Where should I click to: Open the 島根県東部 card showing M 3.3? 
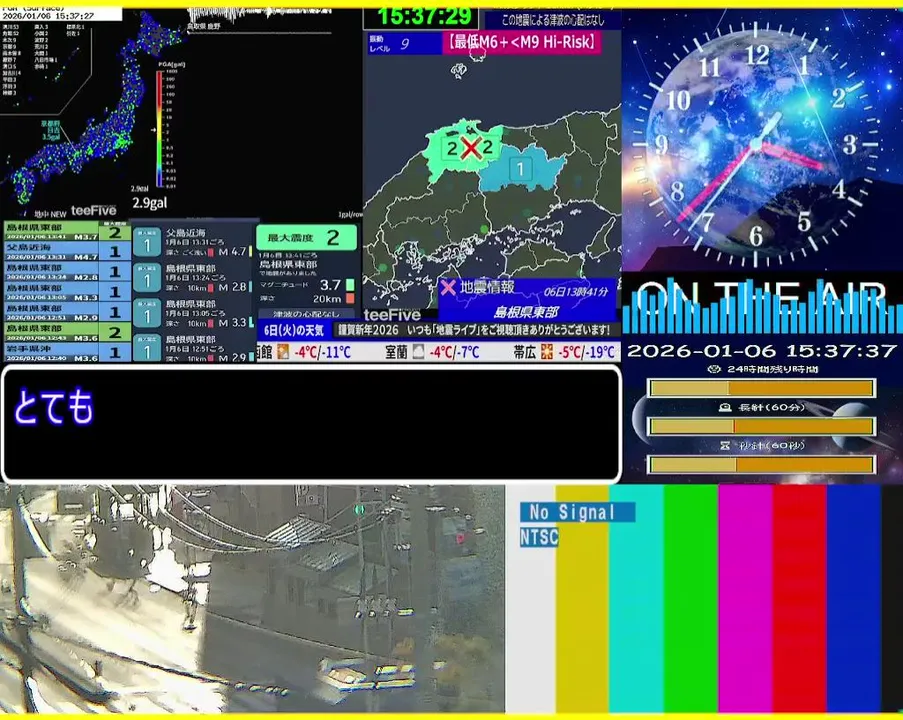[193, 313]
